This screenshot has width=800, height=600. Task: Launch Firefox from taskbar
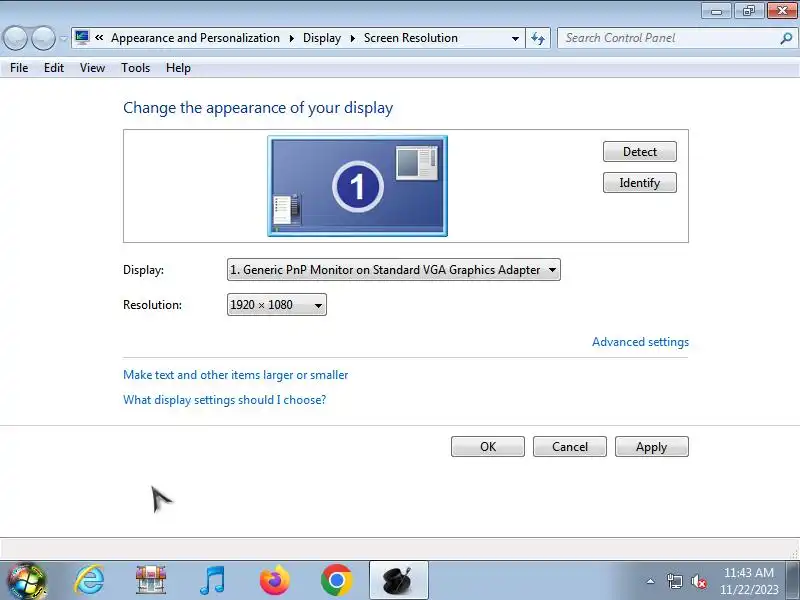click(274, 581)
